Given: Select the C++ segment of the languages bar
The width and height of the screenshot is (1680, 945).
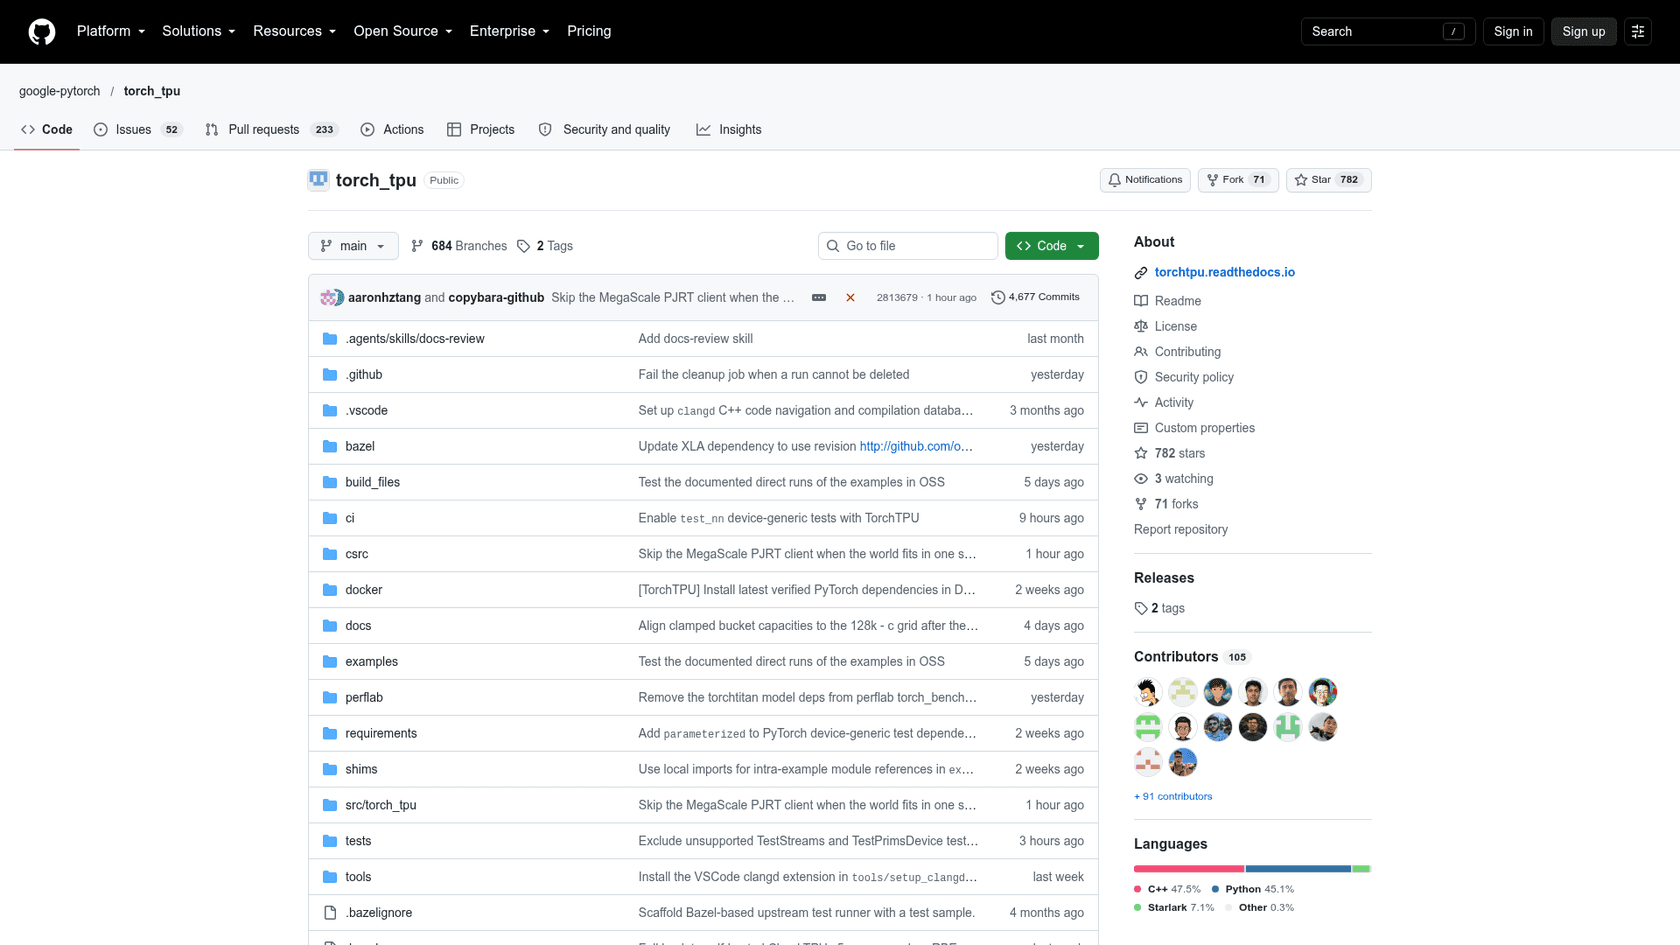Looking at the screenshot, I should [1189, 869].
